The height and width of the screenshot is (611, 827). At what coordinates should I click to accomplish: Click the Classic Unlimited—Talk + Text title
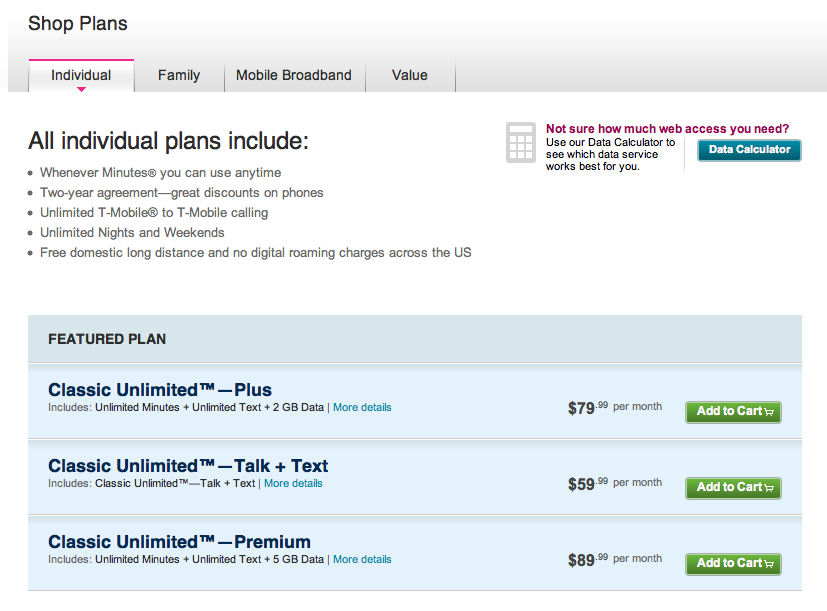(188, 466)
